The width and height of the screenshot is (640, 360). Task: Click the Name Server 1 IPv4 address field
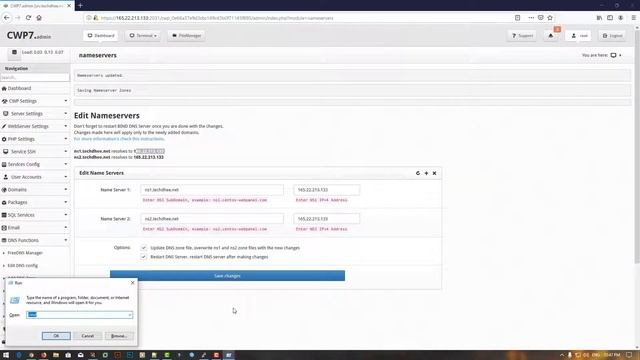click(x=327, y=190)
